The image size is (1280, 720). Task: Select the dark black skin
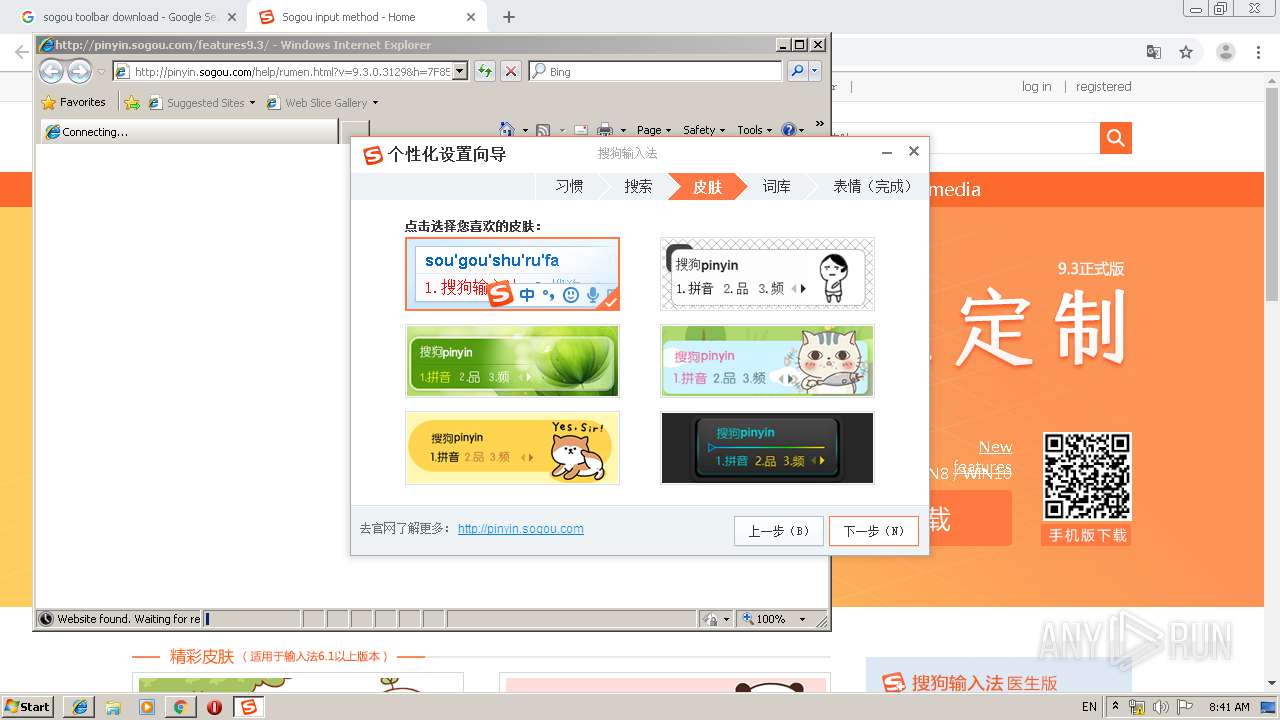[767, 448]
